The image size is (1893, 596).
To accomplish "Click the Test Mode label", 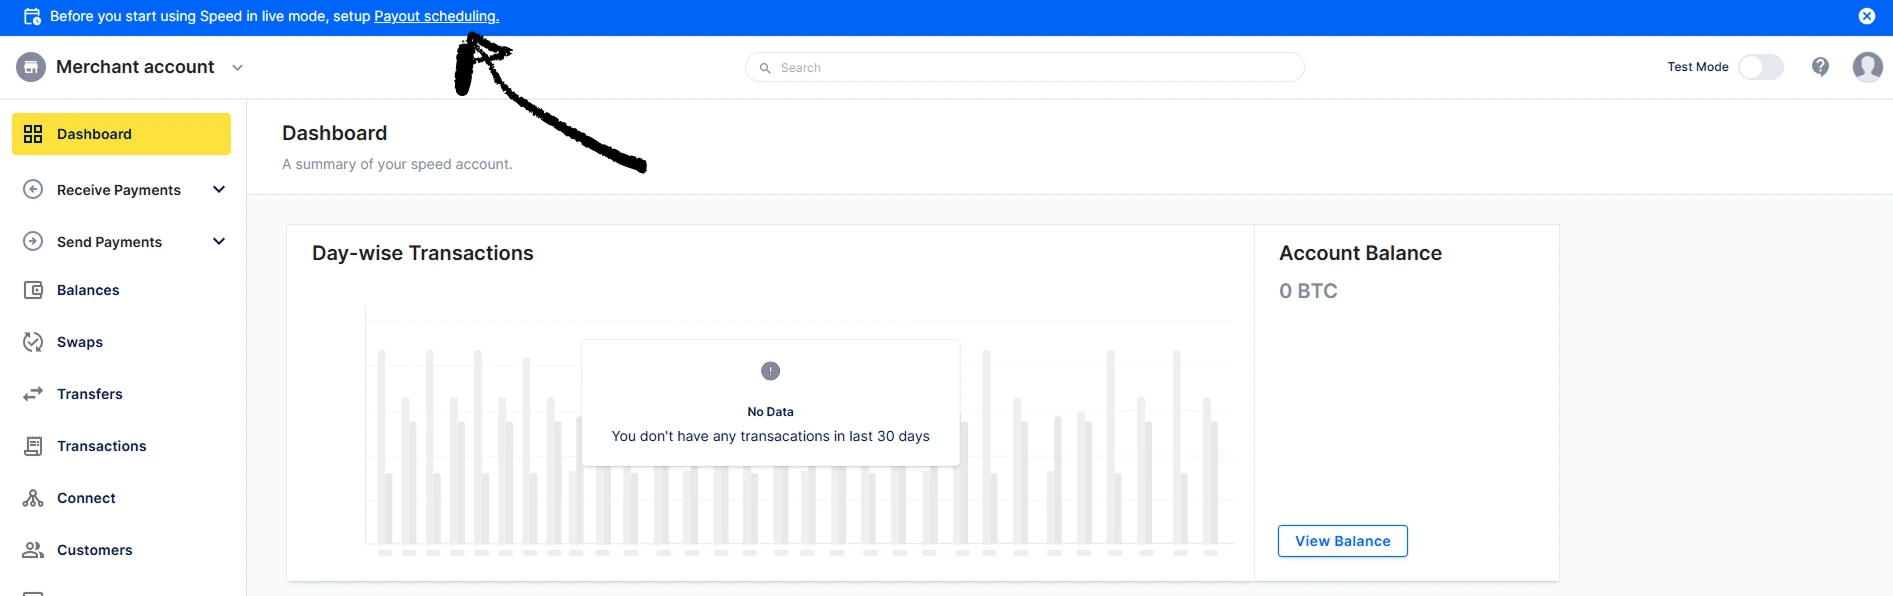I will [x=1698, y=67].
